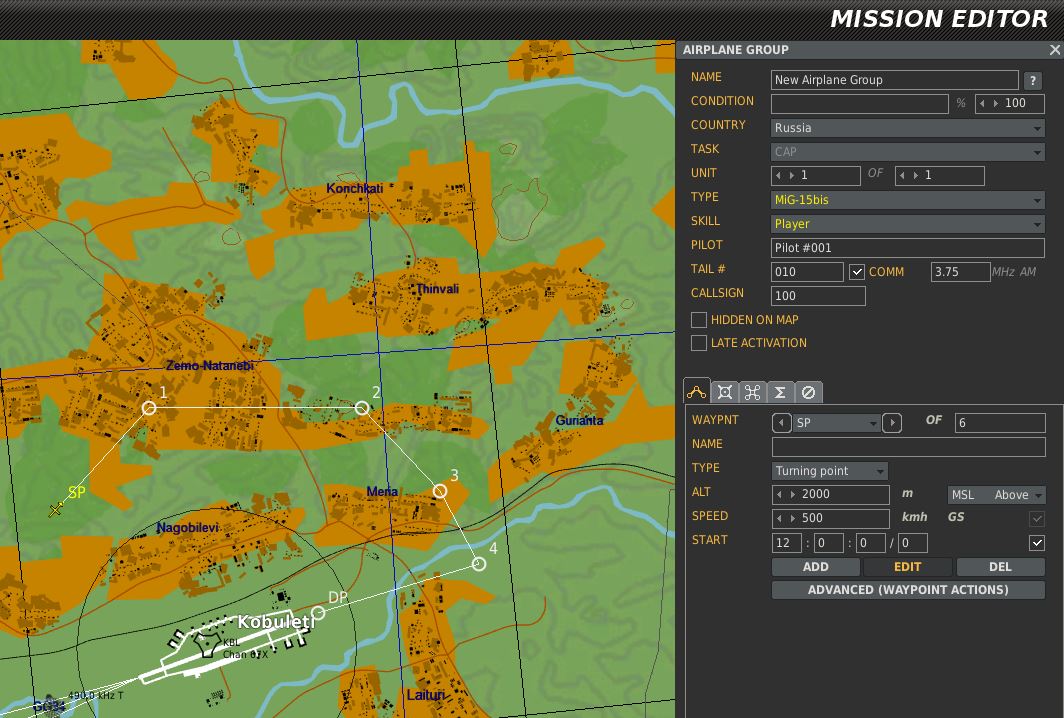Enable Hidden on Map checkbox
The height and width of the screenshot is (718, 1064).
(x=699, y=320)
